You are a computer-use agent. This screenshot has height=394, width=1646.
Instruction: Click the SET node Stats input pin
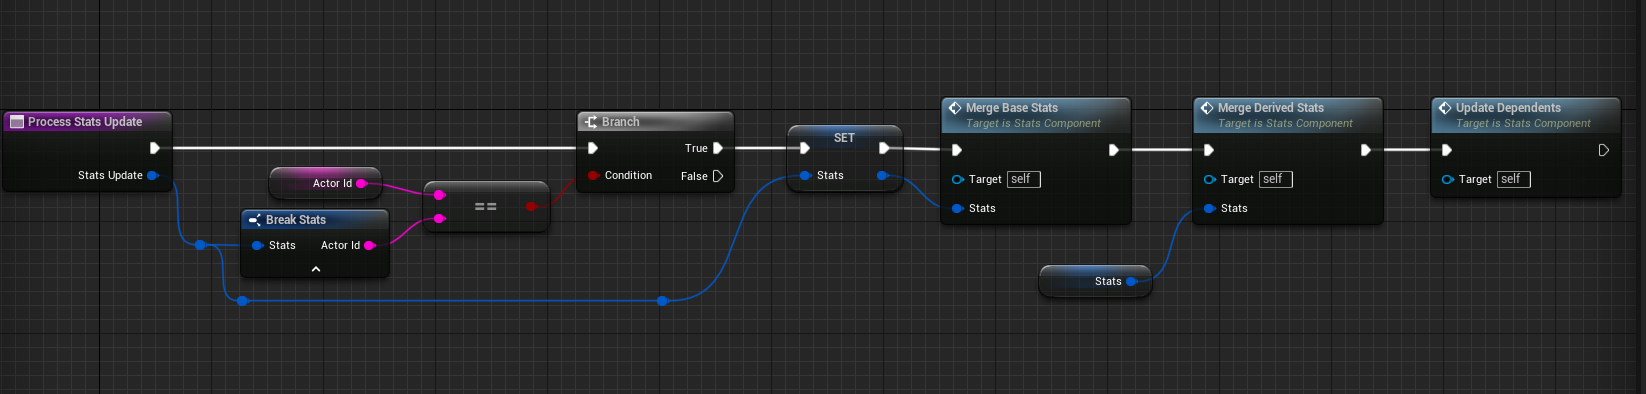806,175
